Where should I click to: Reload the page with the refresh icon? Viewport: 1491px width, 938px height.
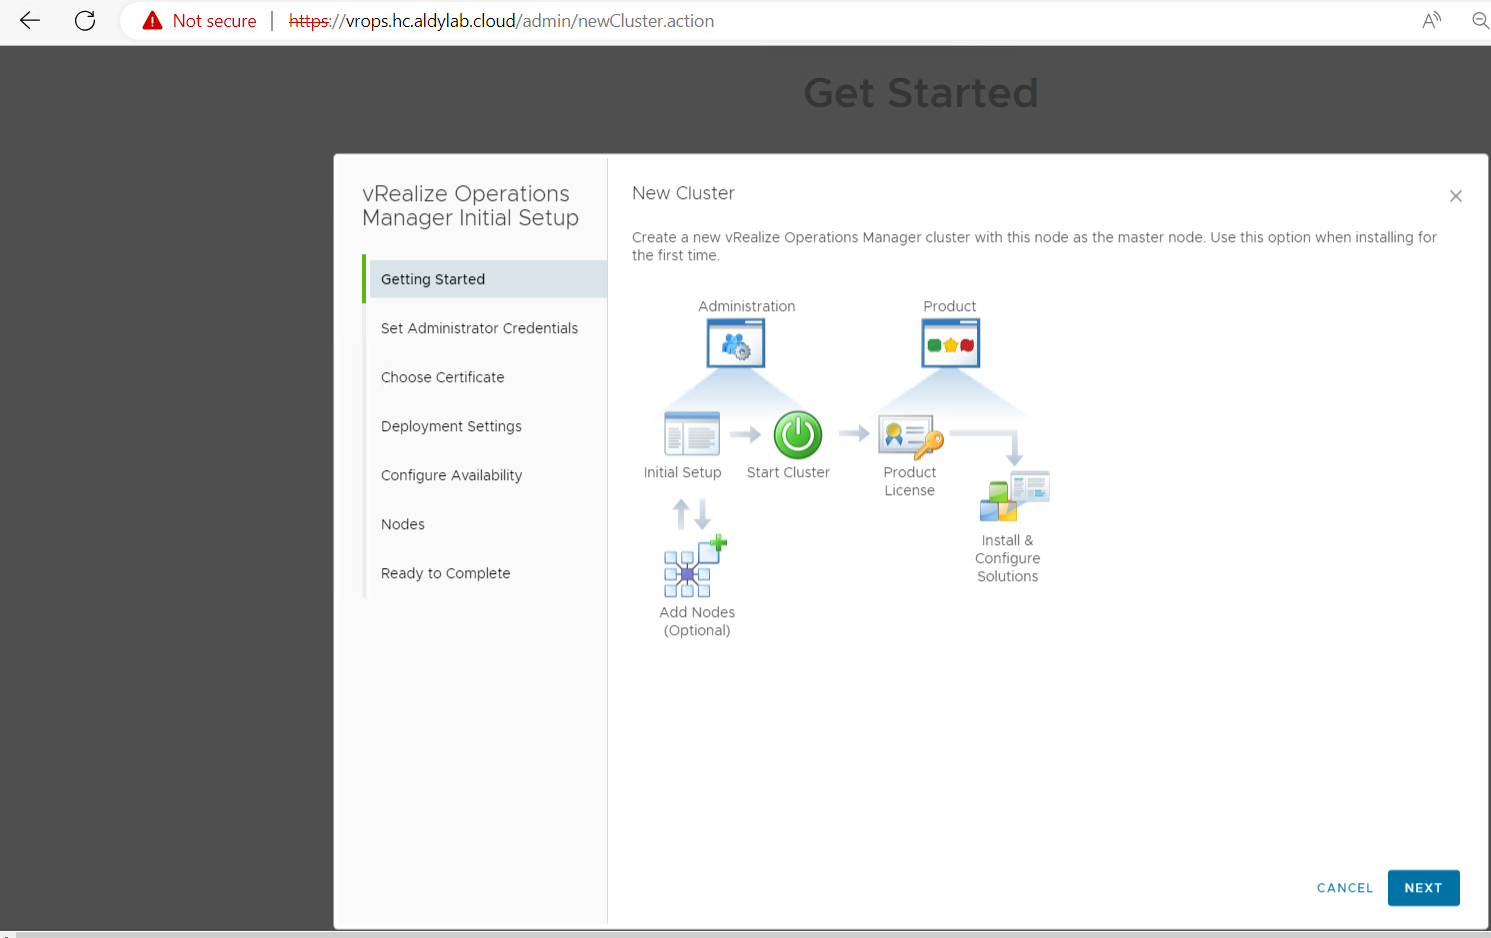click(85, 21)
